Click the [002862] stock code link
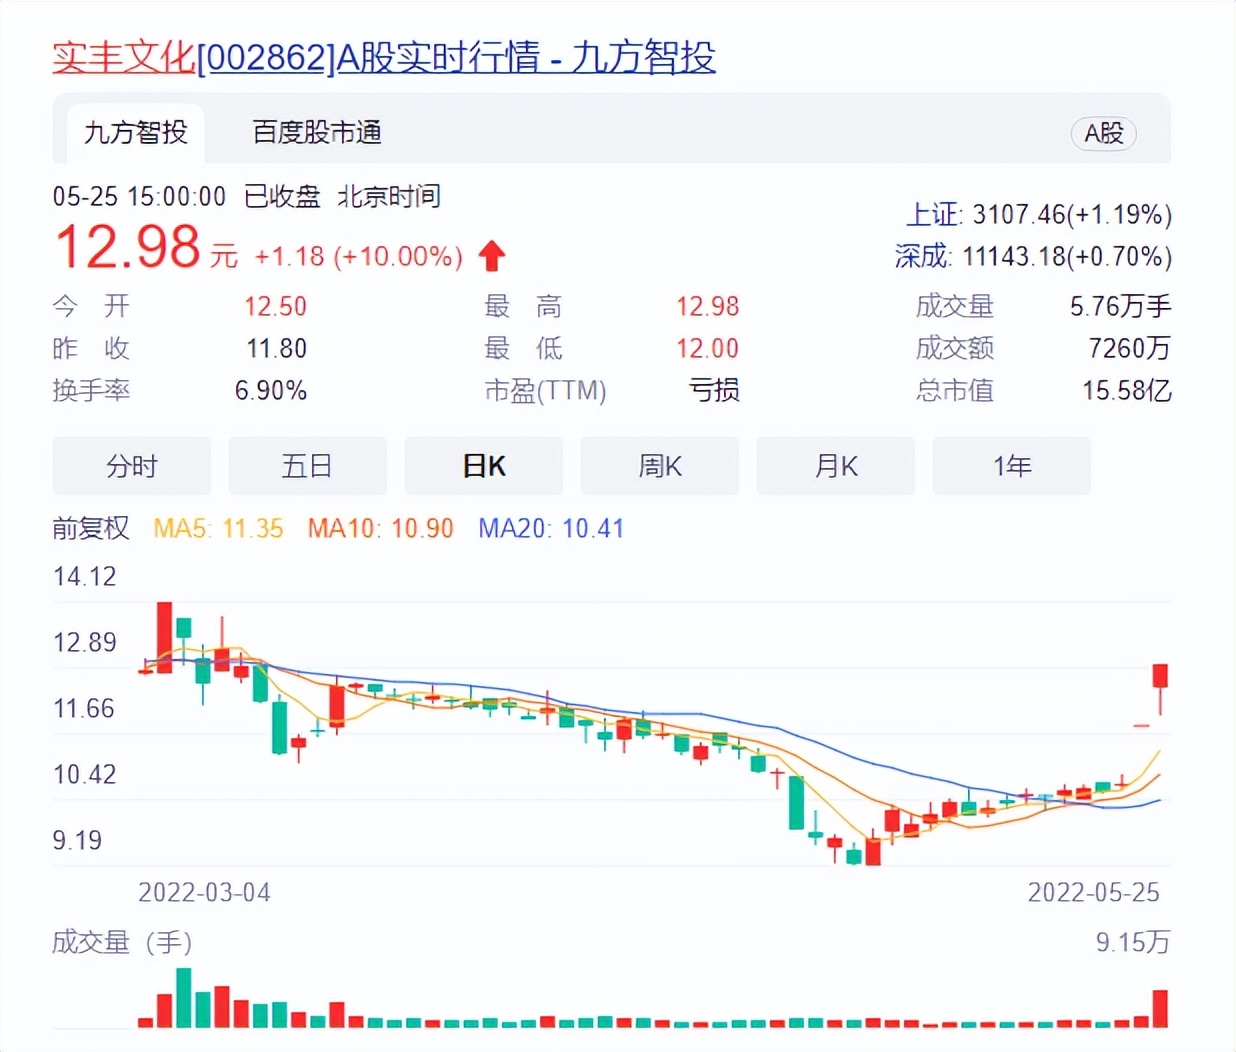 (264, 58)
